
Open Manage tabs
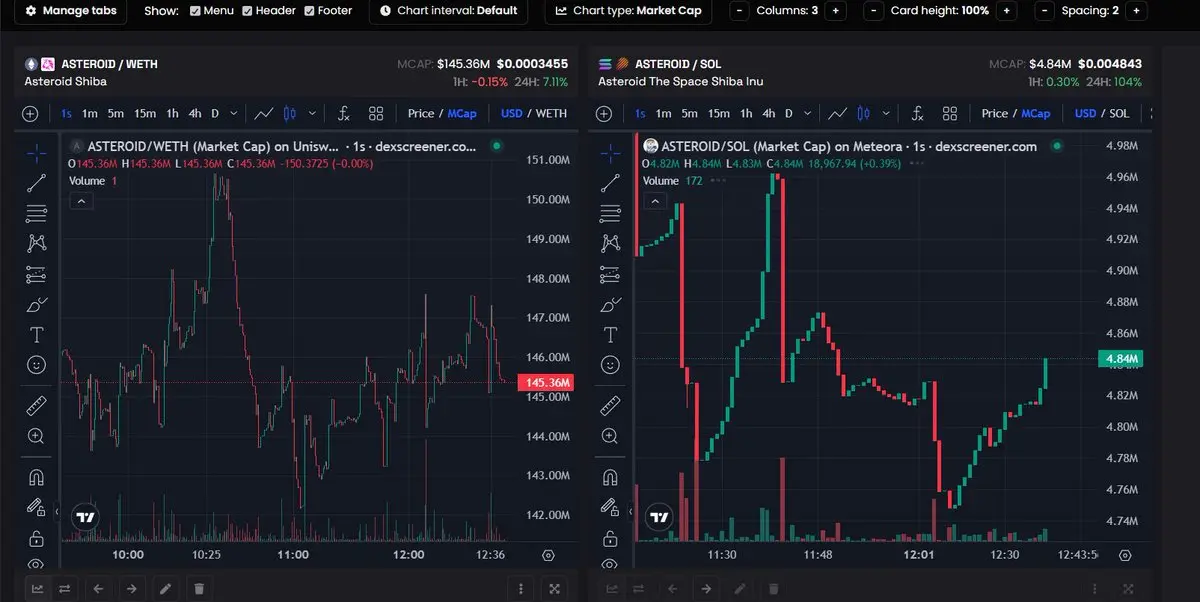(x=71, y=11)
